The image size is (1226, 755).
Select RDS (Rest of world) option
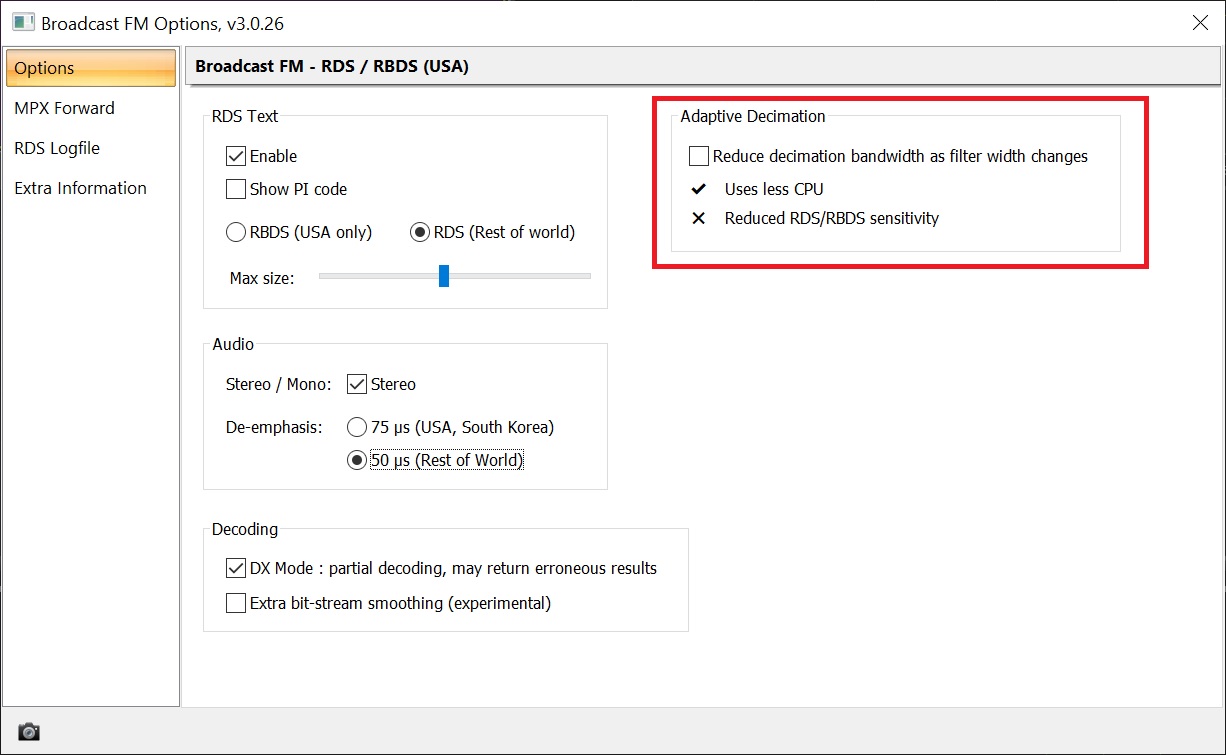(x=420, y=232)
